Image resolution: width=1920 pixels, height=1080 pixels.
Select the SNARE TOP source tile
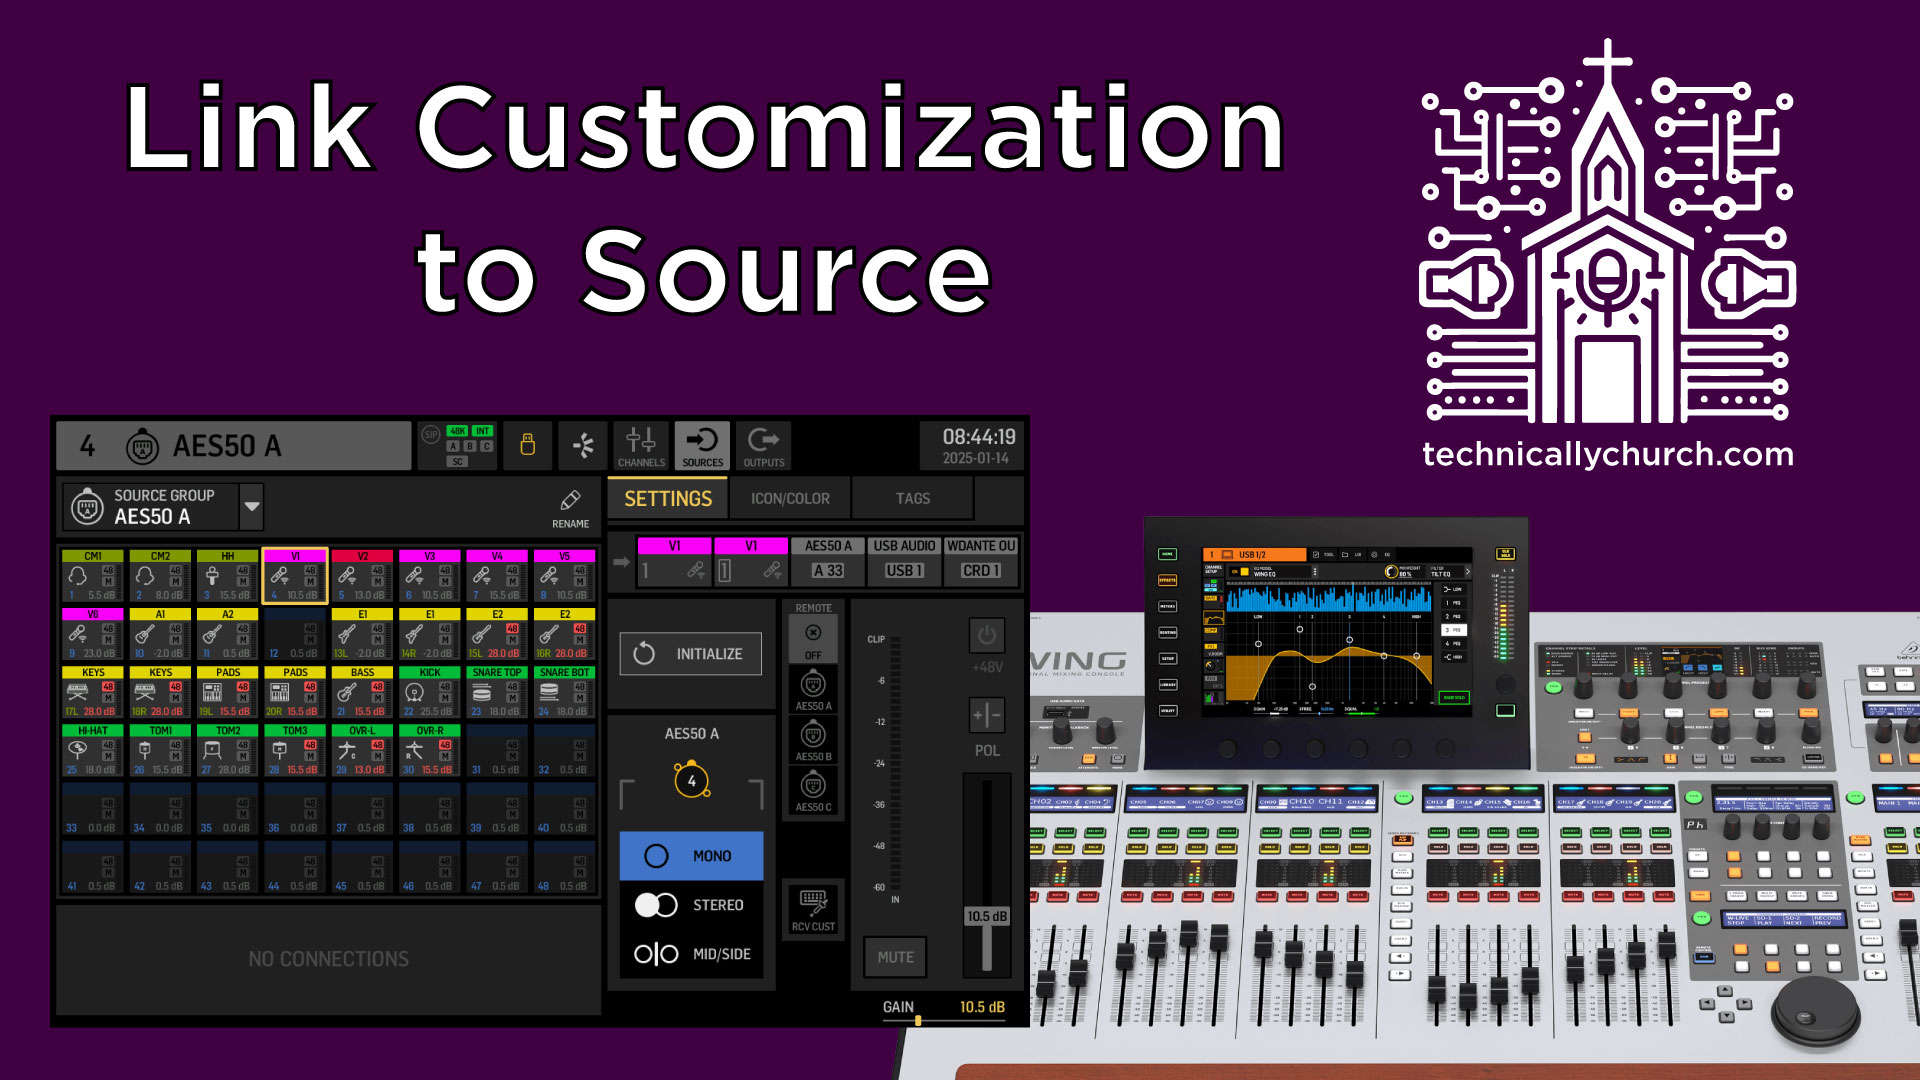pyautogui.click(x=497, y=692)
